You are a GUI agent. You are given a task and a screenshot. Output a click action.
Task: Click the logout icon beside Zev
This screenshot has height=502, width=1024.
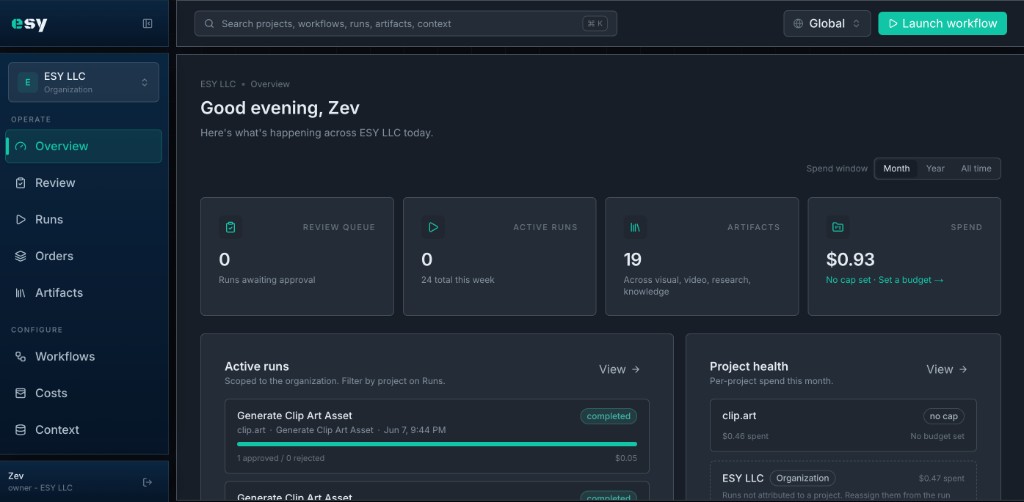click(x=148, y=482)
